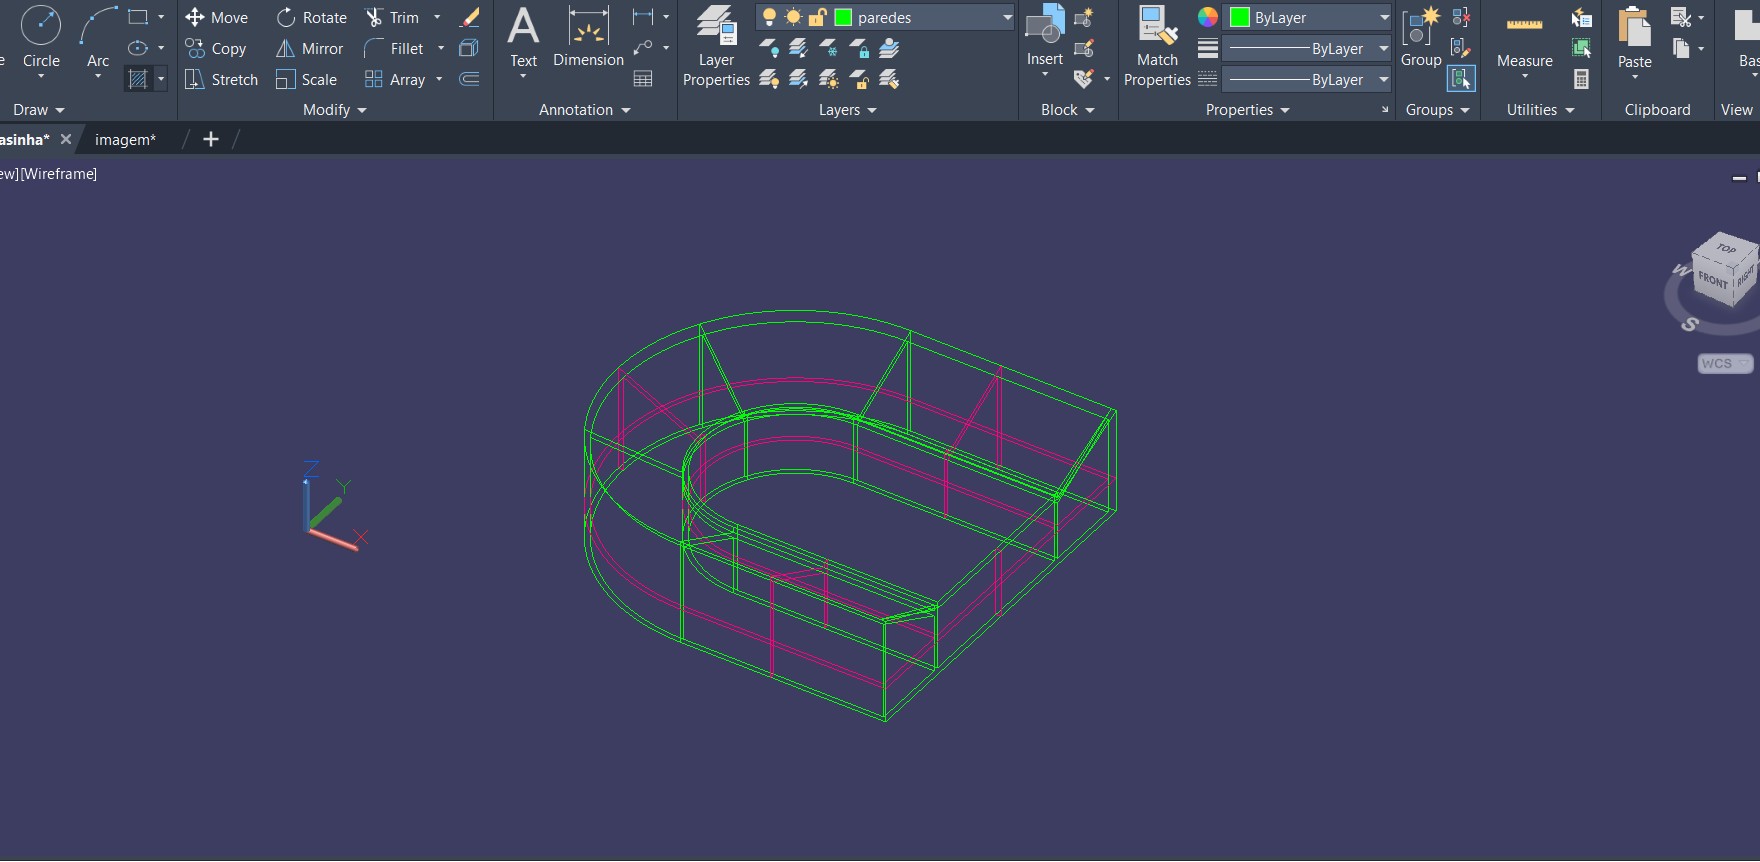Viewport: 1760px width, 862px height.
Task: Switch to the imagem* drawing tab
Action: (125, 140)
